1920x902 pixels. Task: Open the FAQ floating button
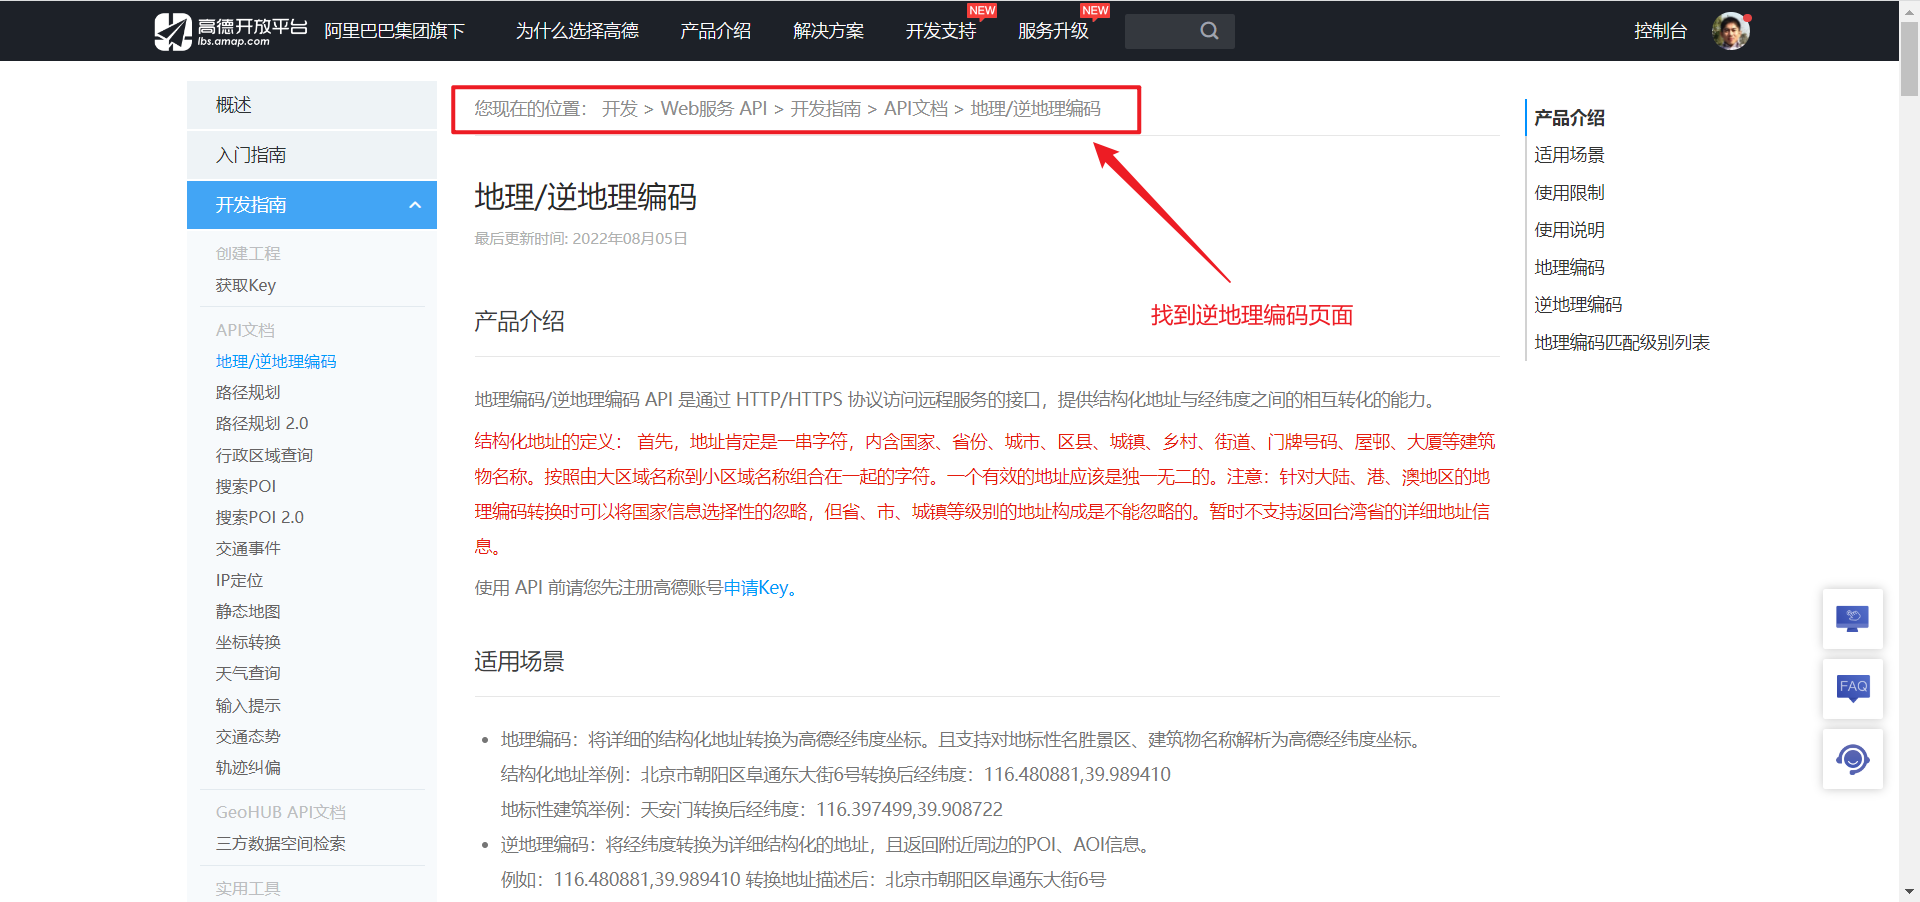tap(1853, 688)
